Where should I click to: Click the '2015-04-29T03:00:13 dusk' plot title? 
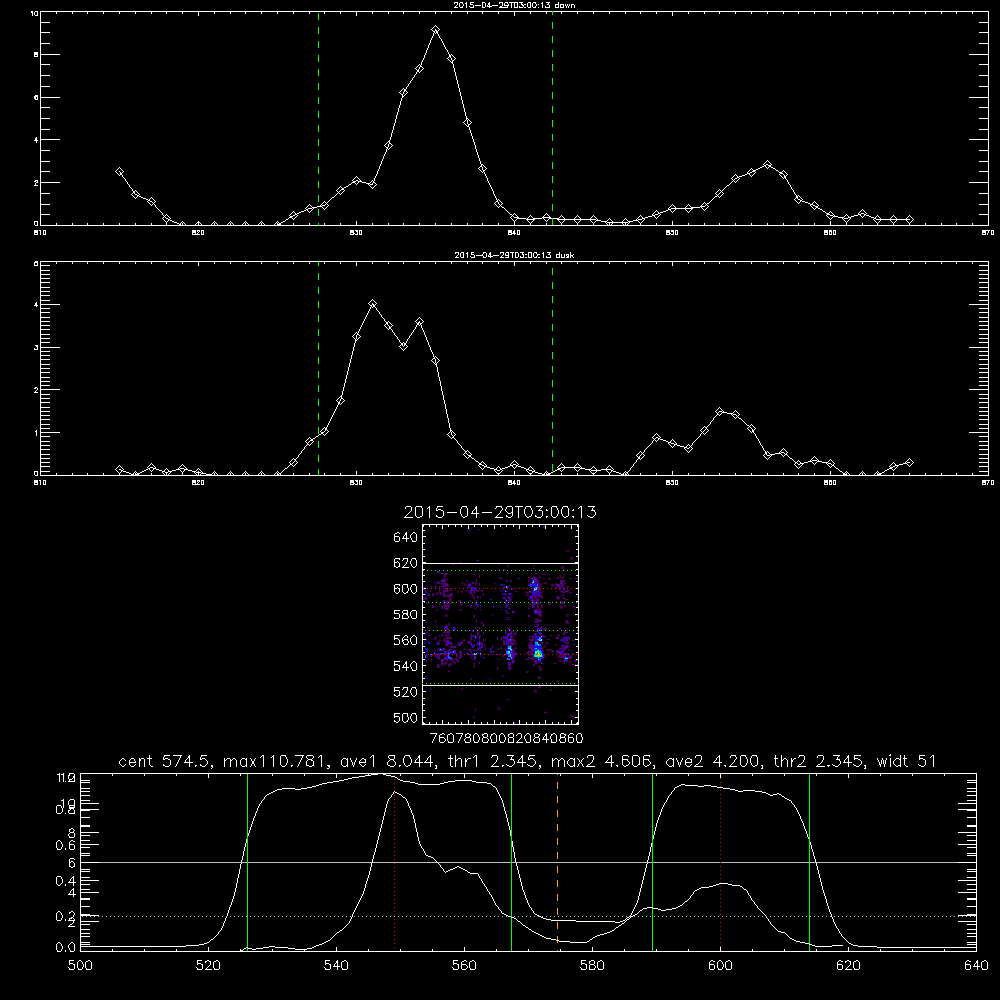514,255
